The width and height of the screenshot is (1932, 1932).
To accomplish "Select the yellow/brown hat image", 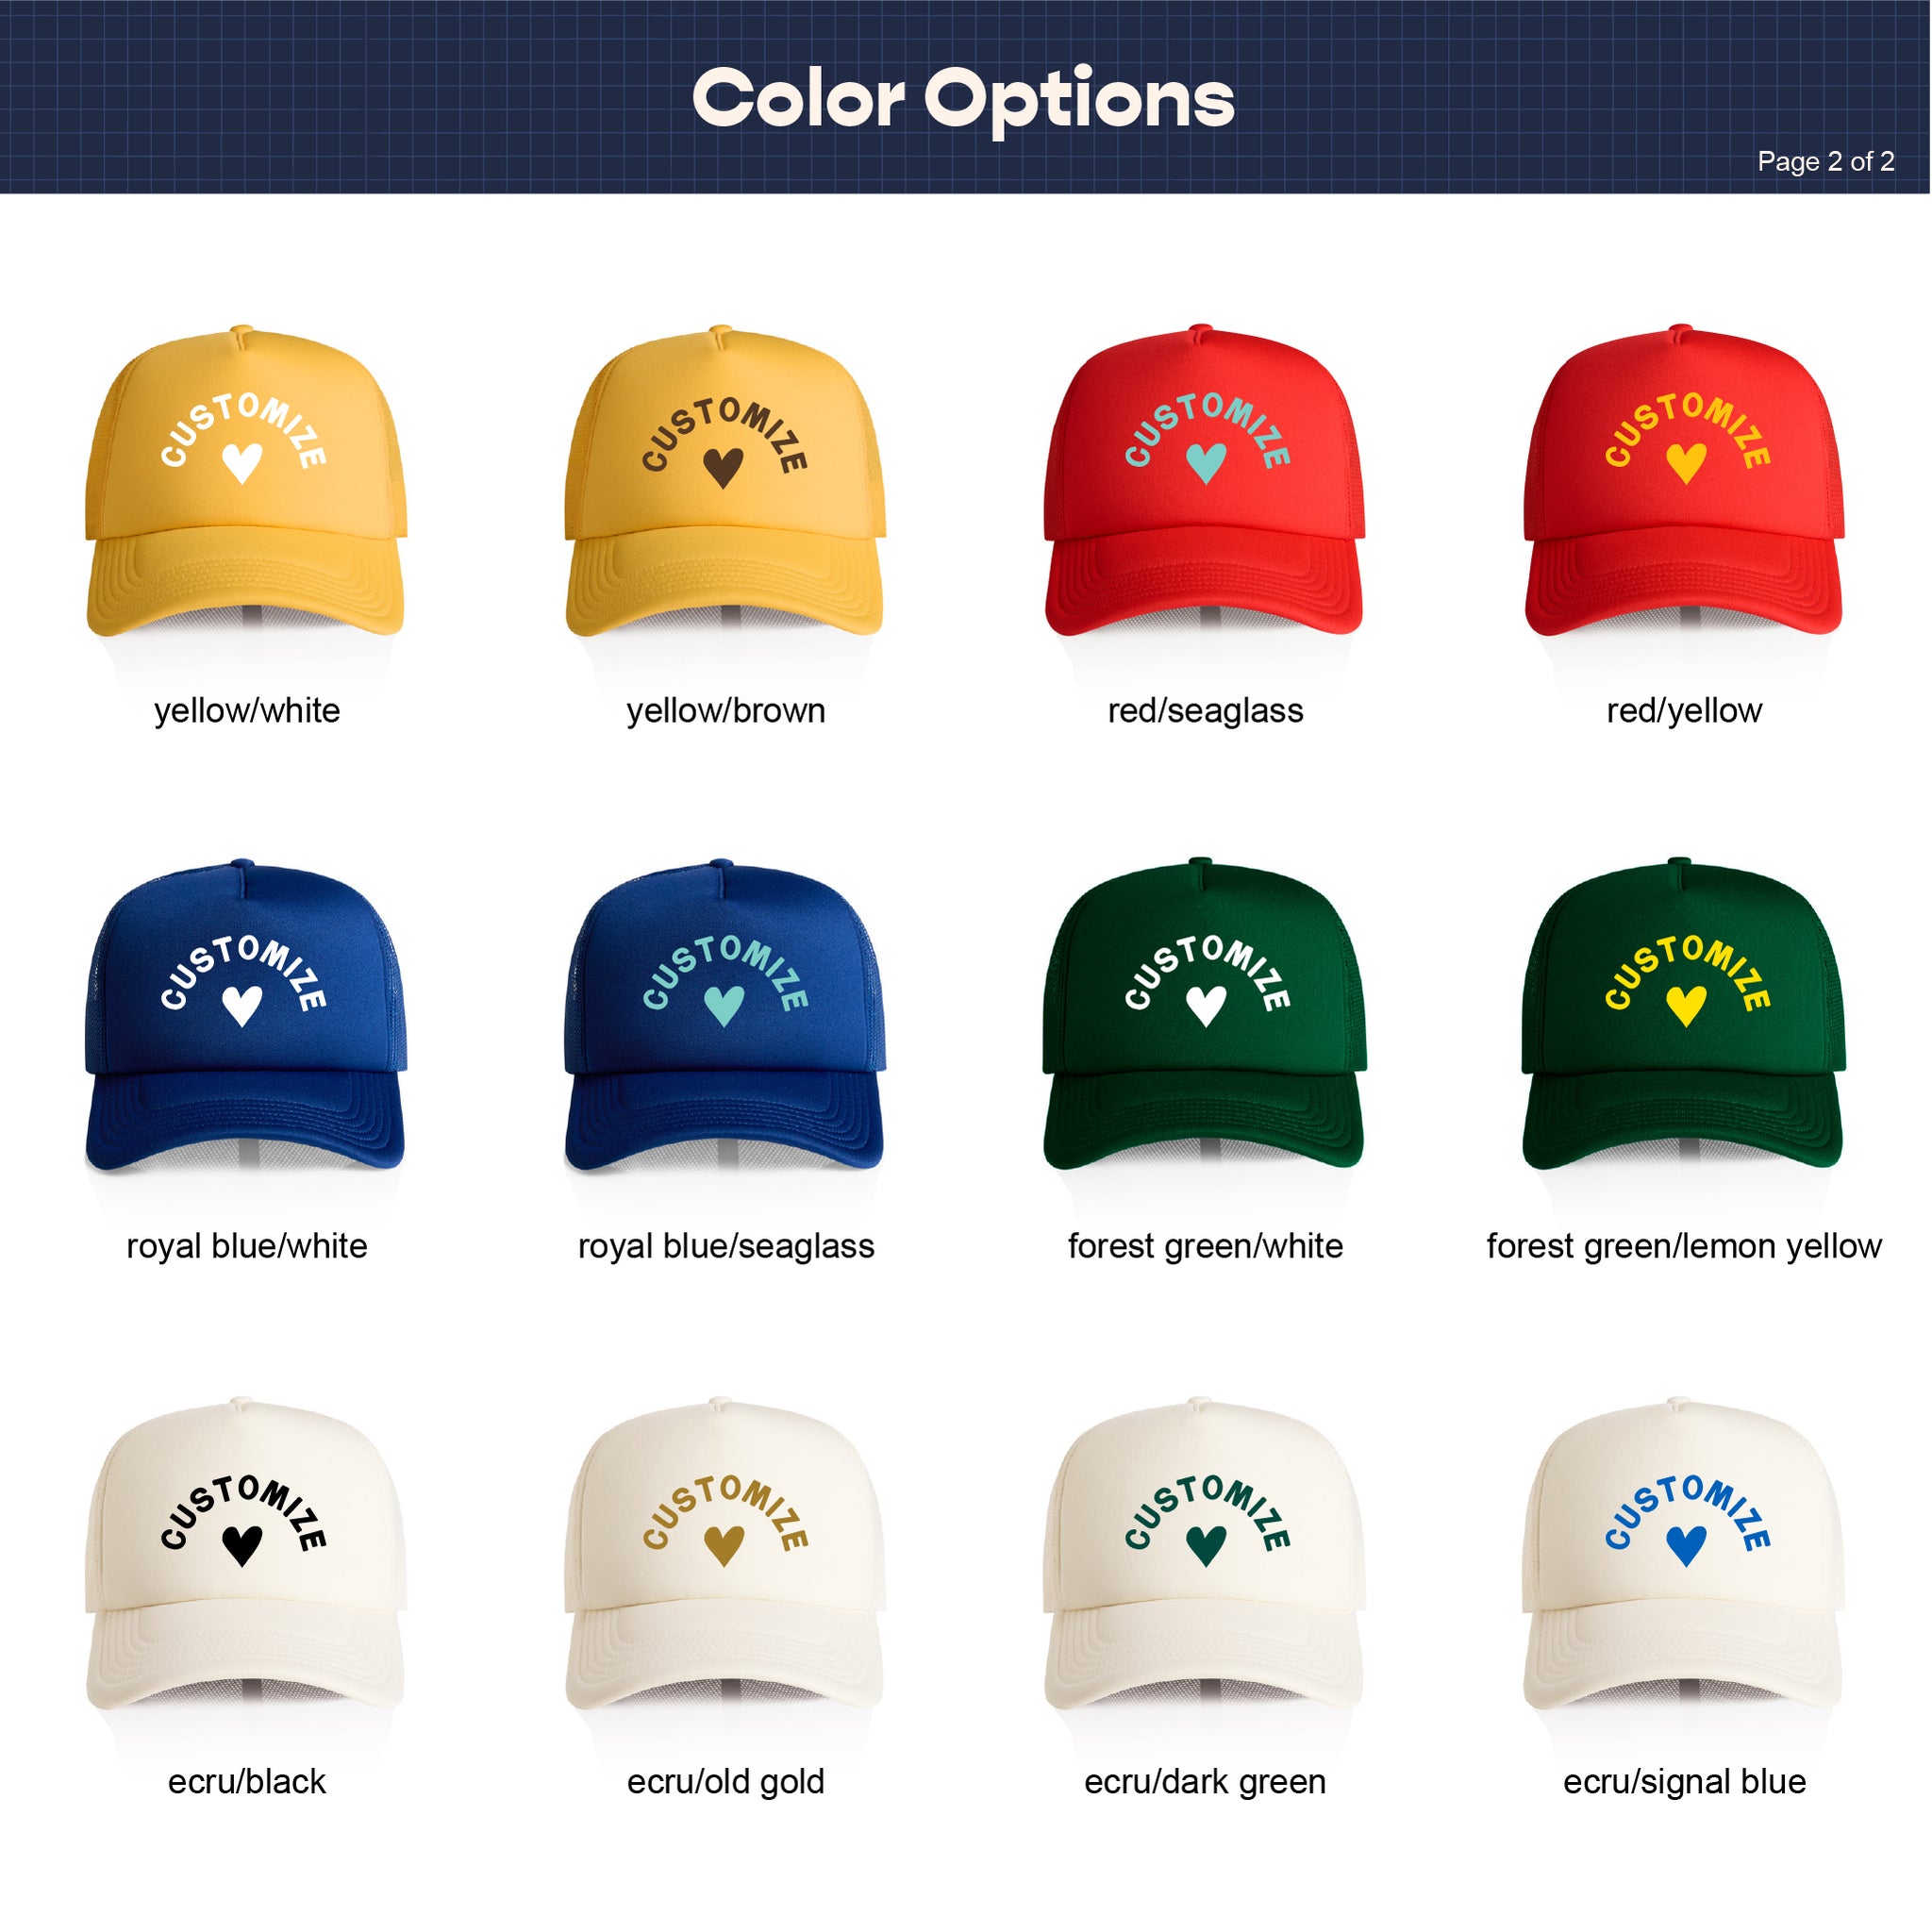I will (725, 481).
